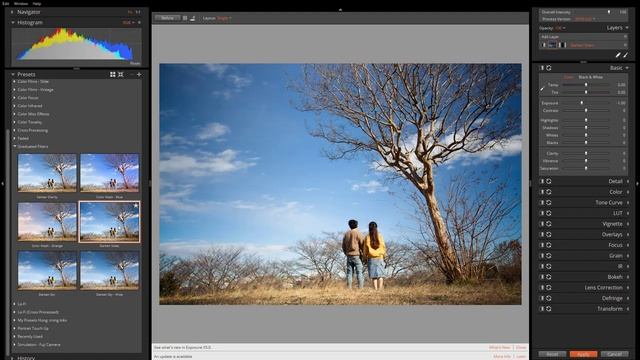Open the Process Version dropdown
Viewport: 640px width, 360px height.
pos(585,19)
